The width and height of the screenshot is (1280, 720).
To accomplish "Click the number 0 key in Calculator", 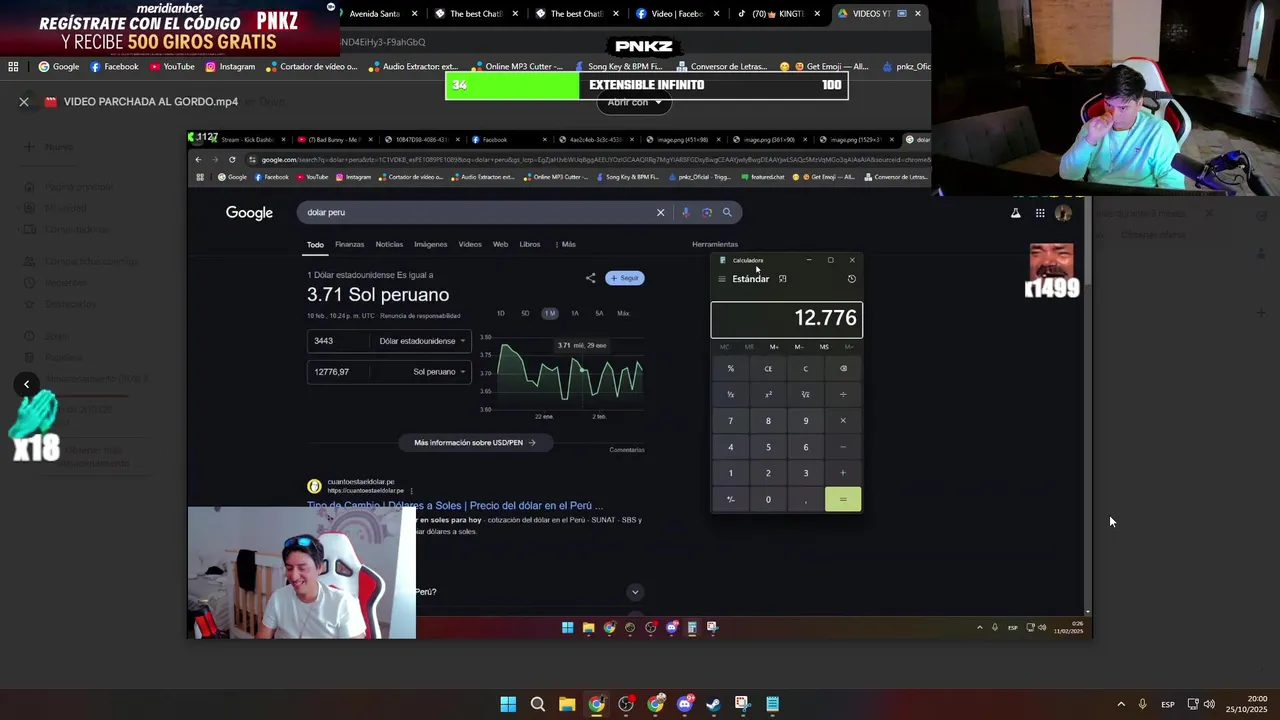I will [768, 499].
